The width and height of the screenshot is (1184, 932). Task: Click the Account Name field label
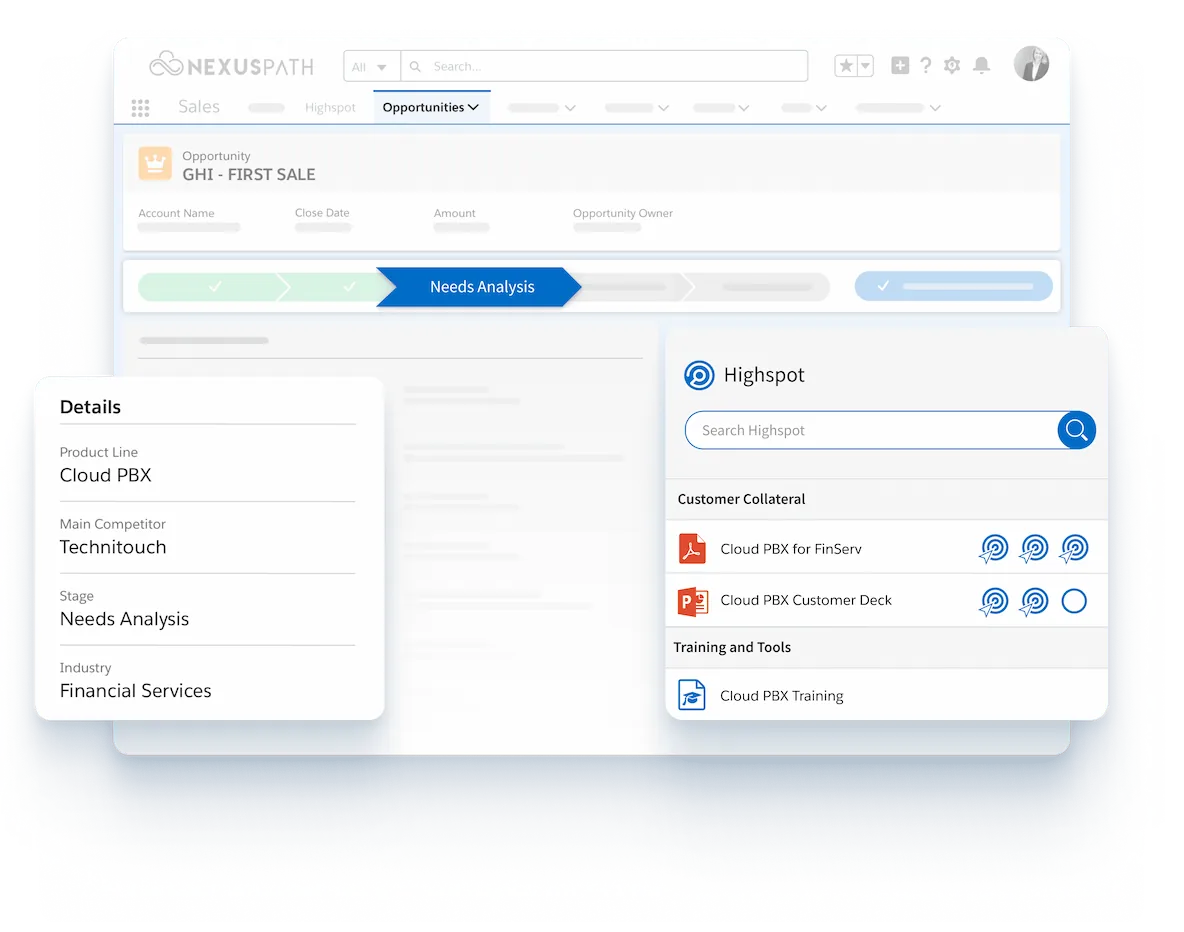[x=176, y=213]
